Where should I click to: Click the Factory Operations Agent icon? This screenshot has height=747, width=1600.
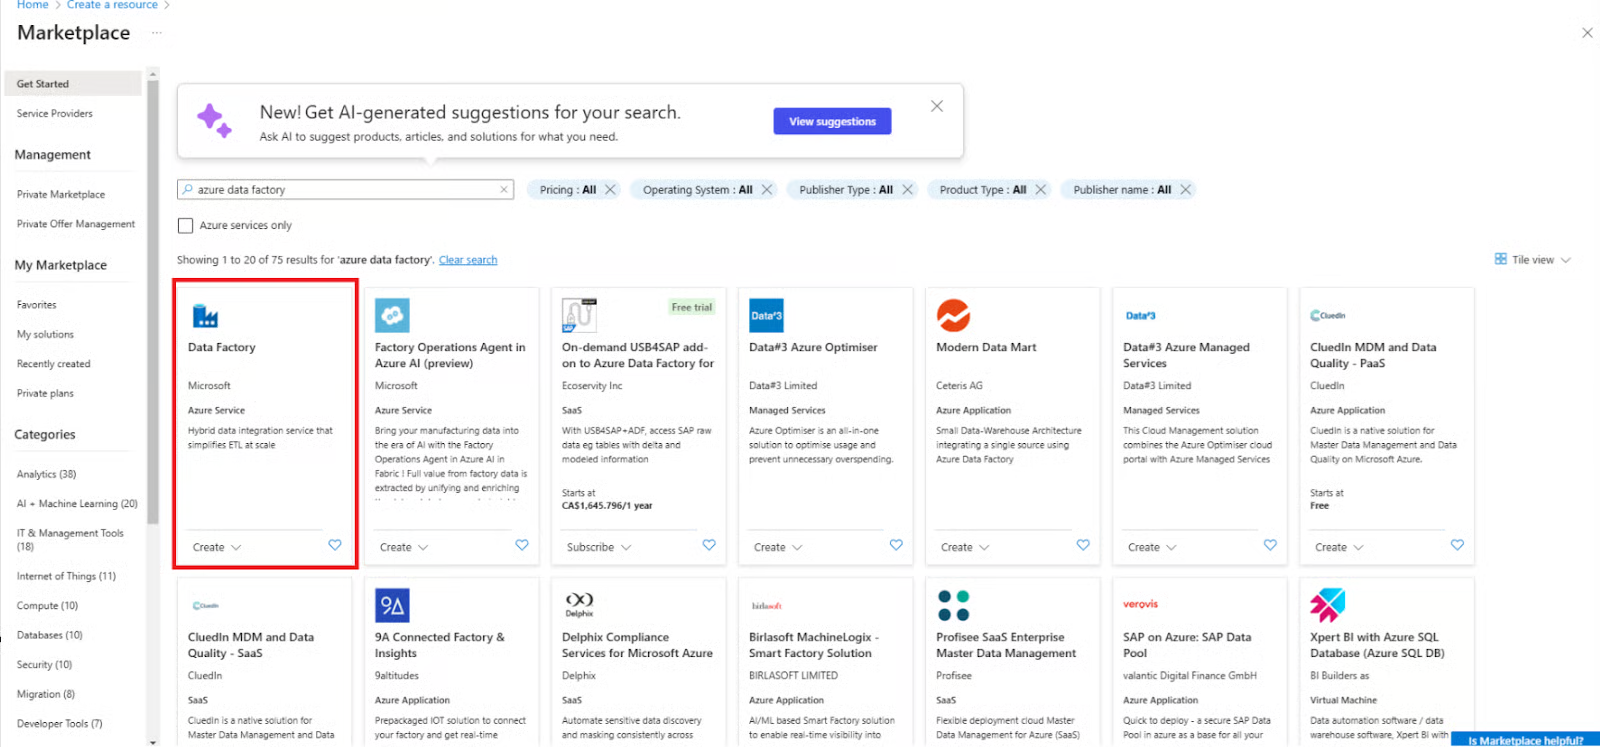(392, 316)
